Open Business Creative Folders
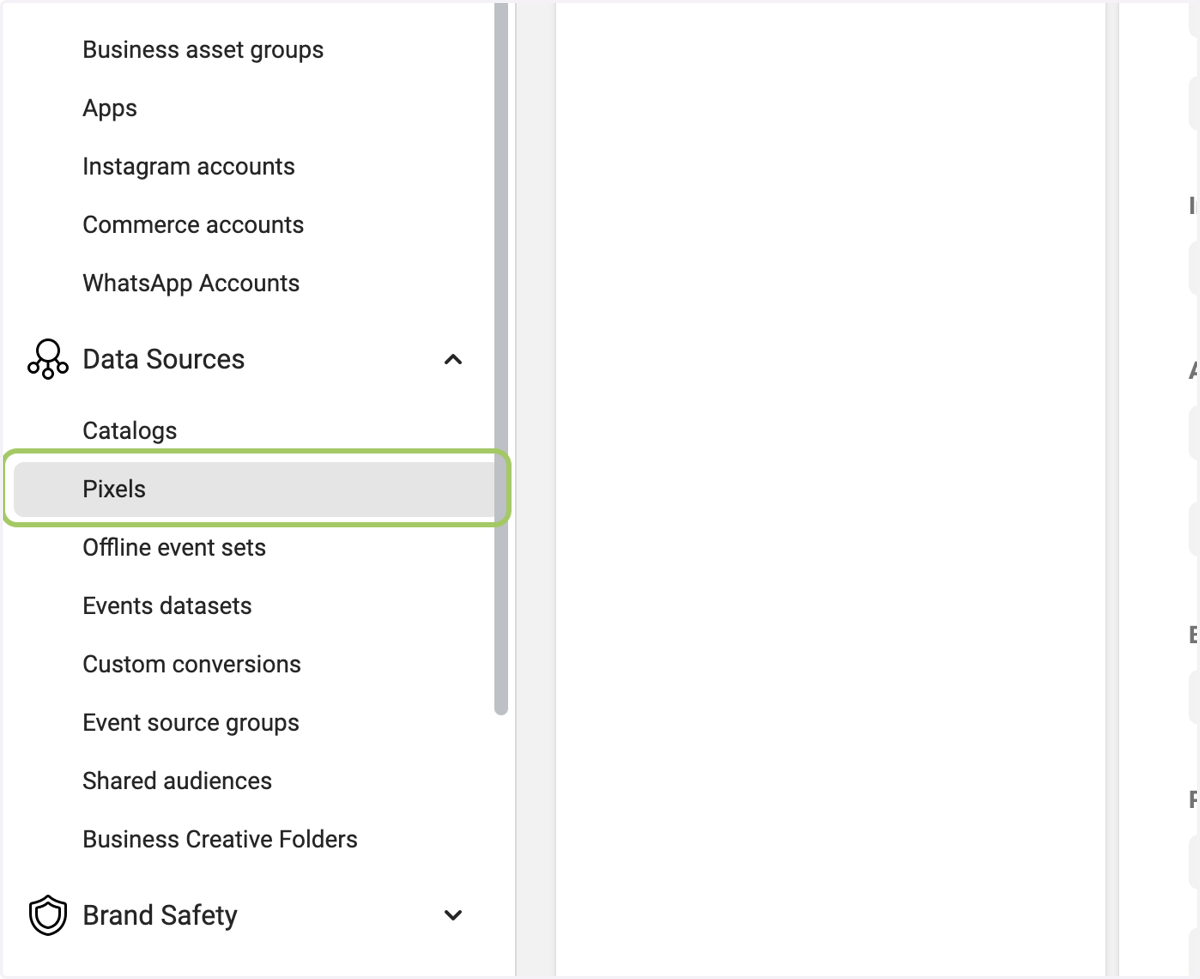This screenshot has width=1200, height=979. click(220, 839)
